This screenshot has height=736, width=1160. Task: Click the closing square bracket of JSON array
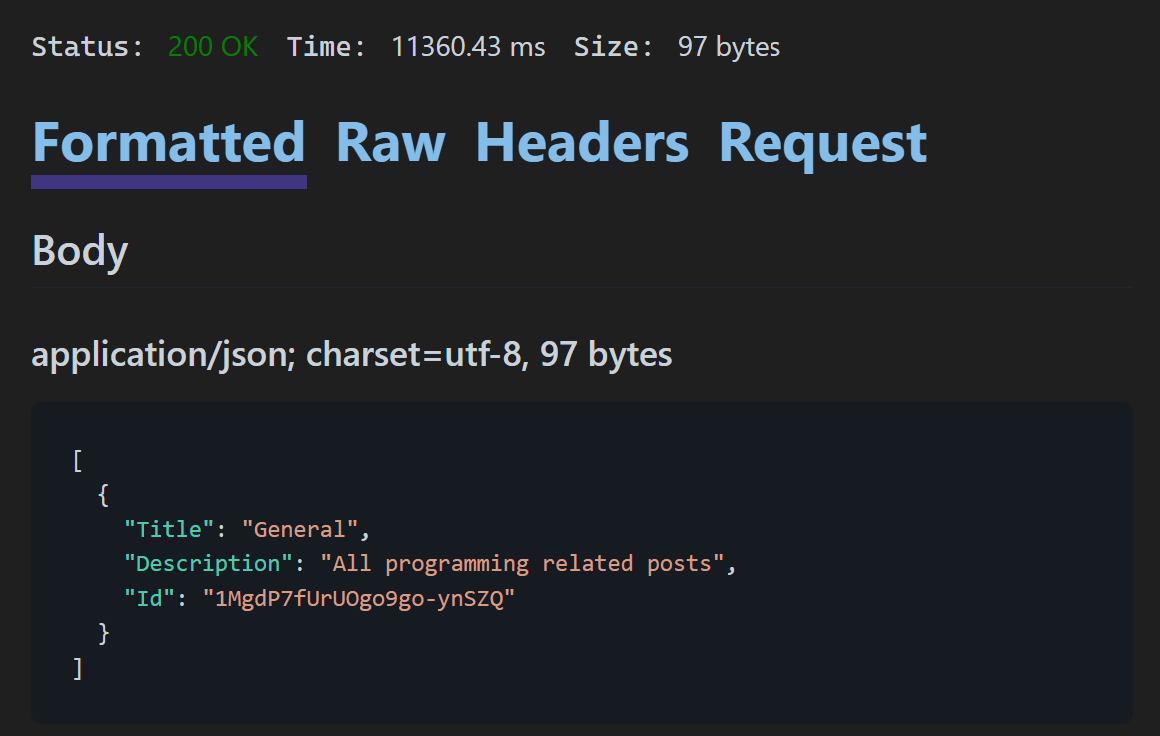78,667
